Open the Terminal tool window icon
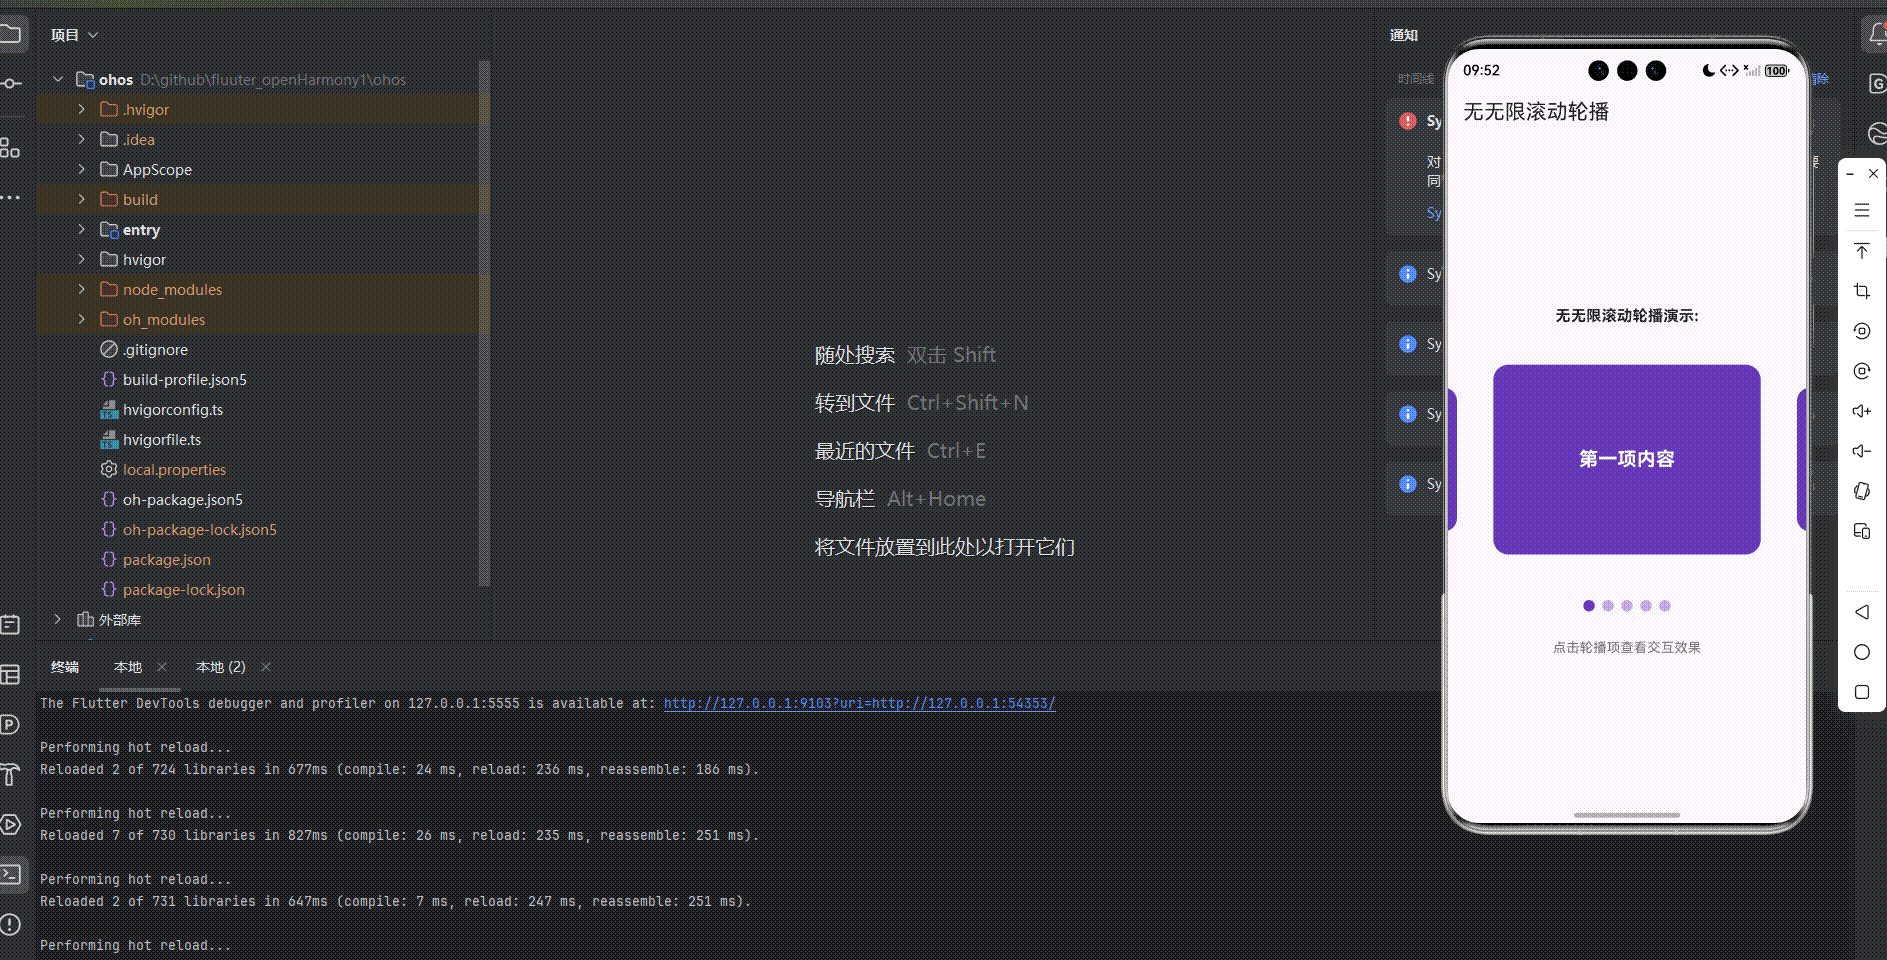1887x960 pixels. (x=10, y=875)
